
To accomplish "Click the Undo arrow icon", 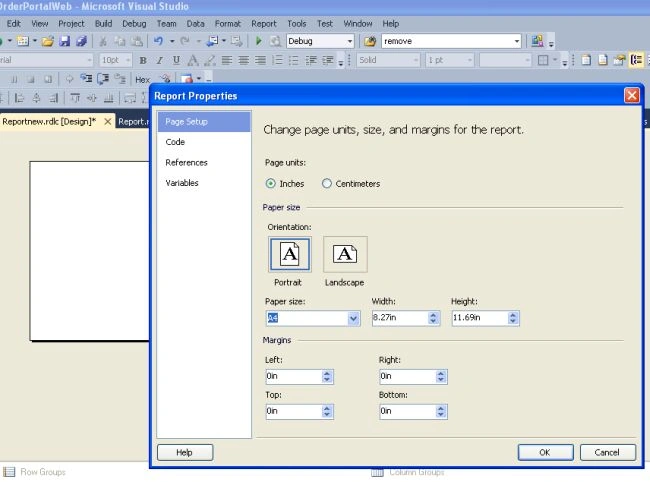I will [x=158, y=41].
